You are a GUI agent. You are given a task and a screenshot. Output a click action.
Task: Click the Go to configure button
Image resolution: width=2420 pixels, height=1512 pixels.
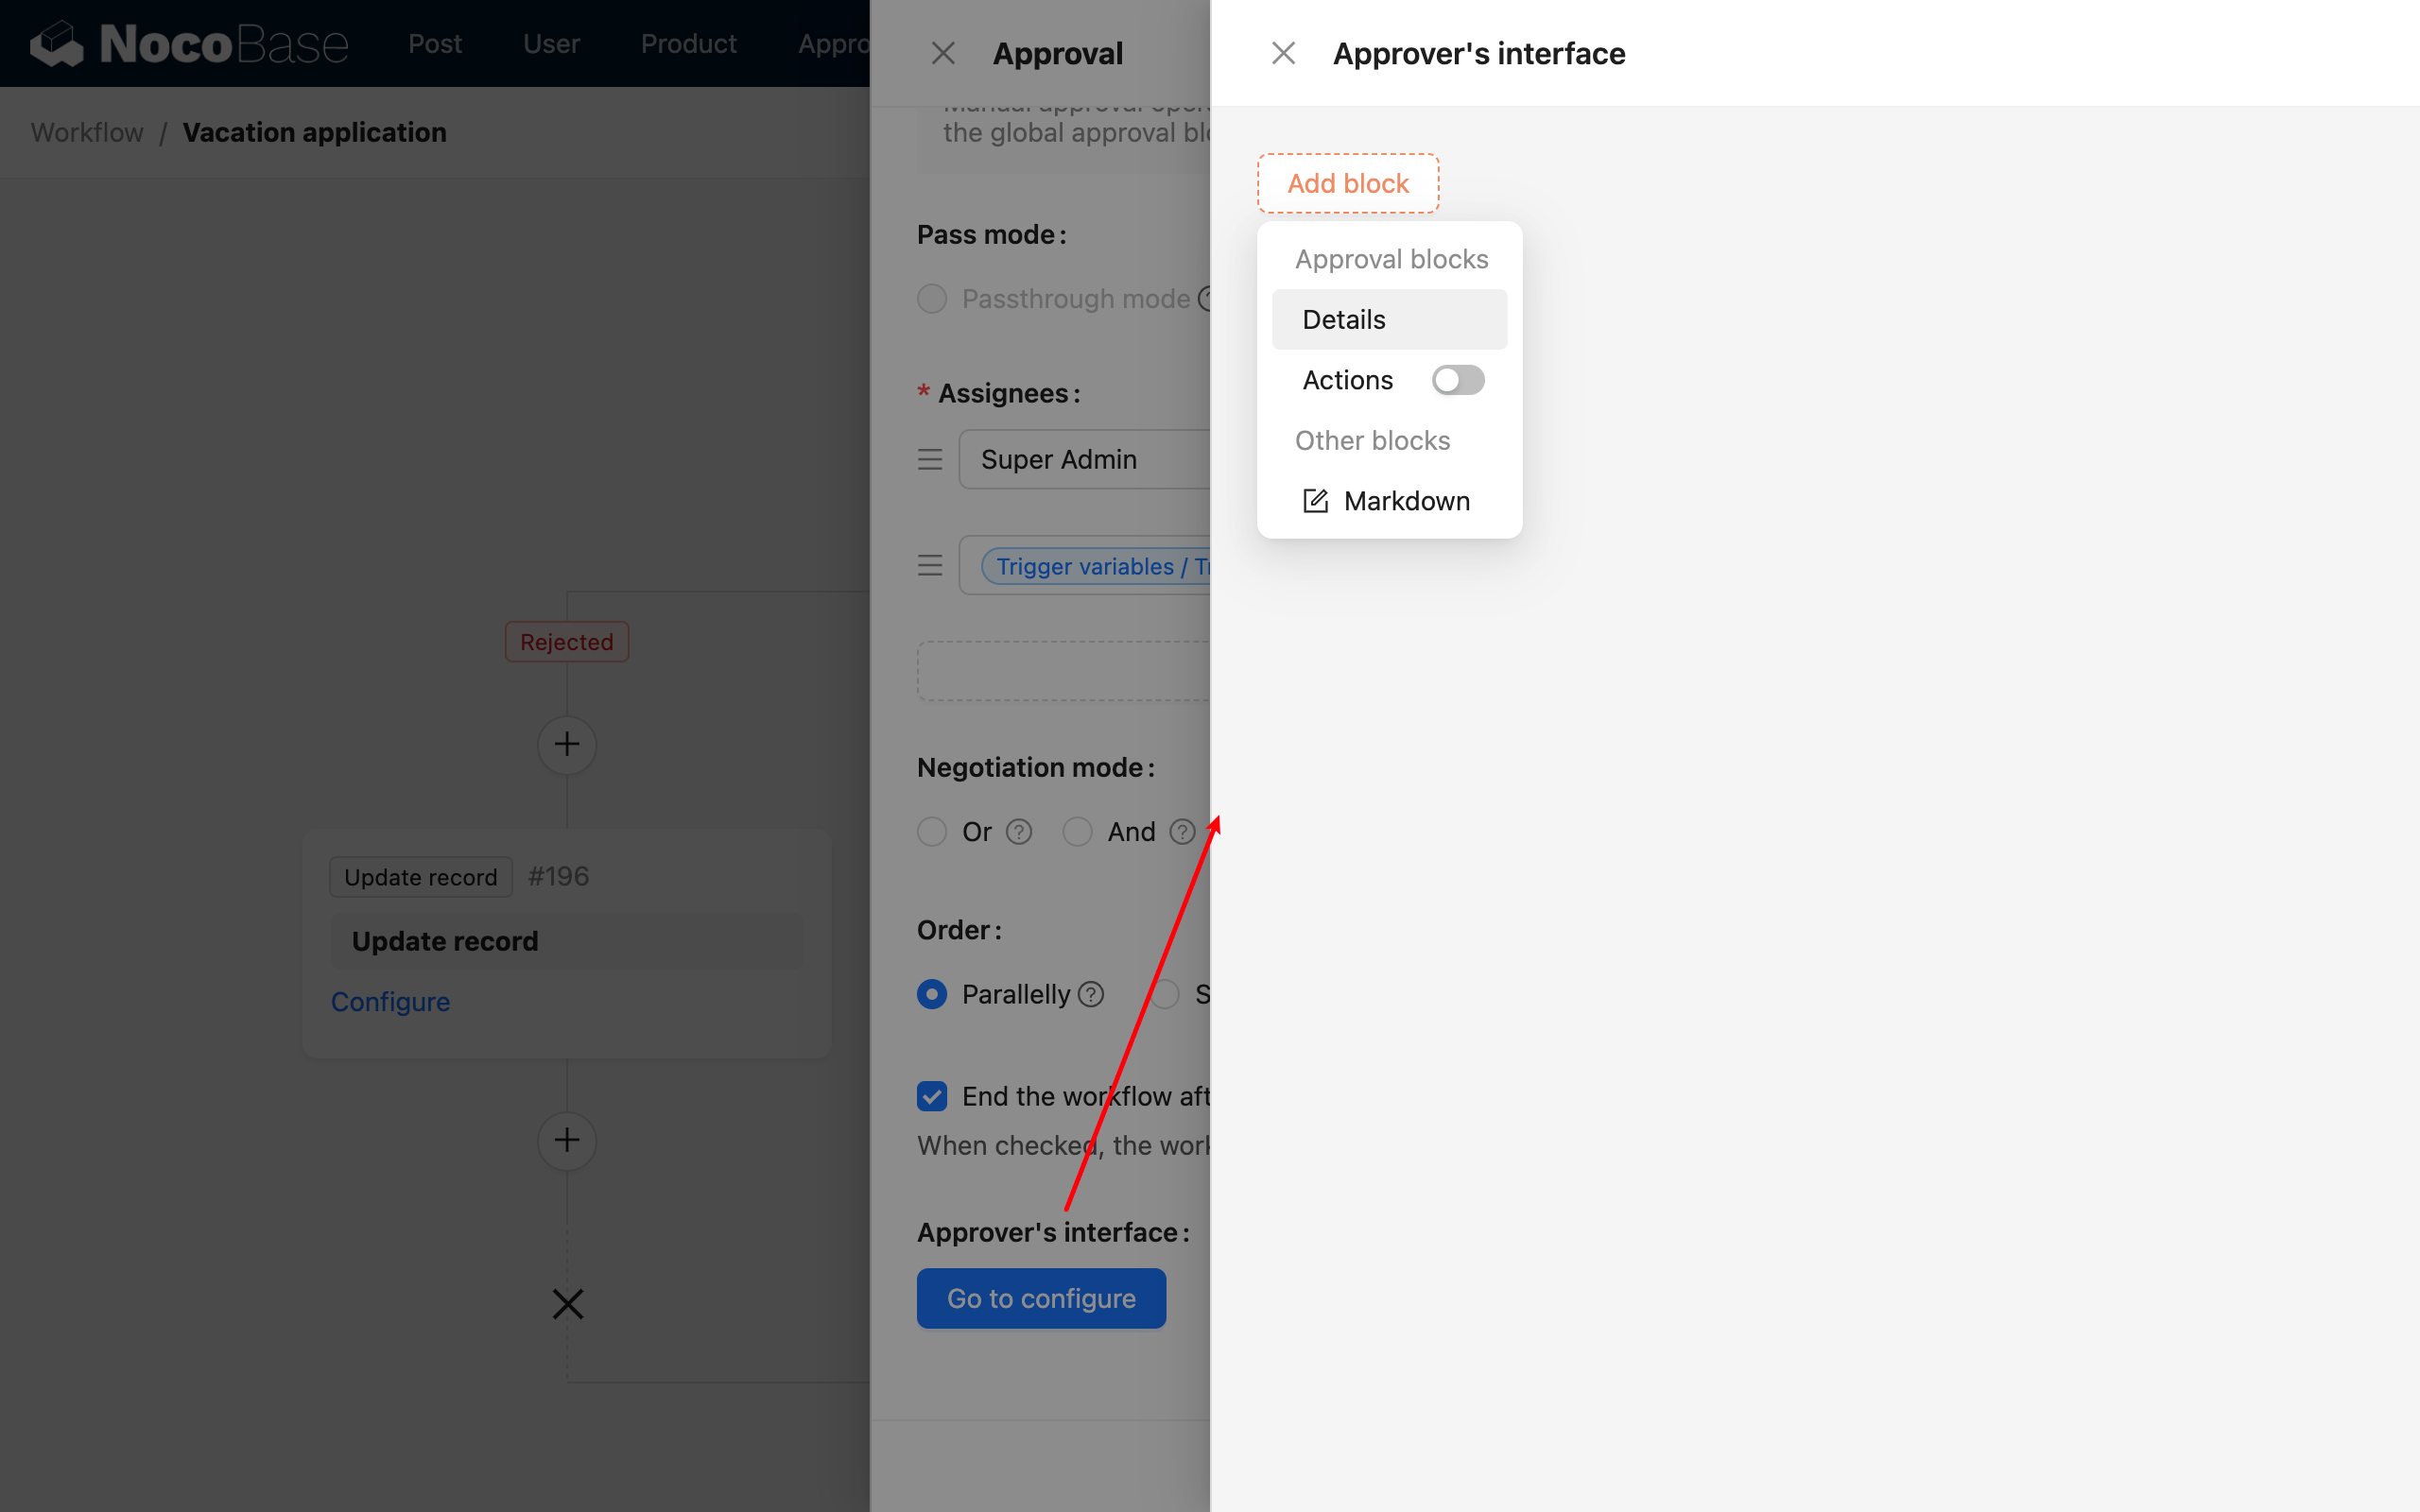coord(1041,1297)
